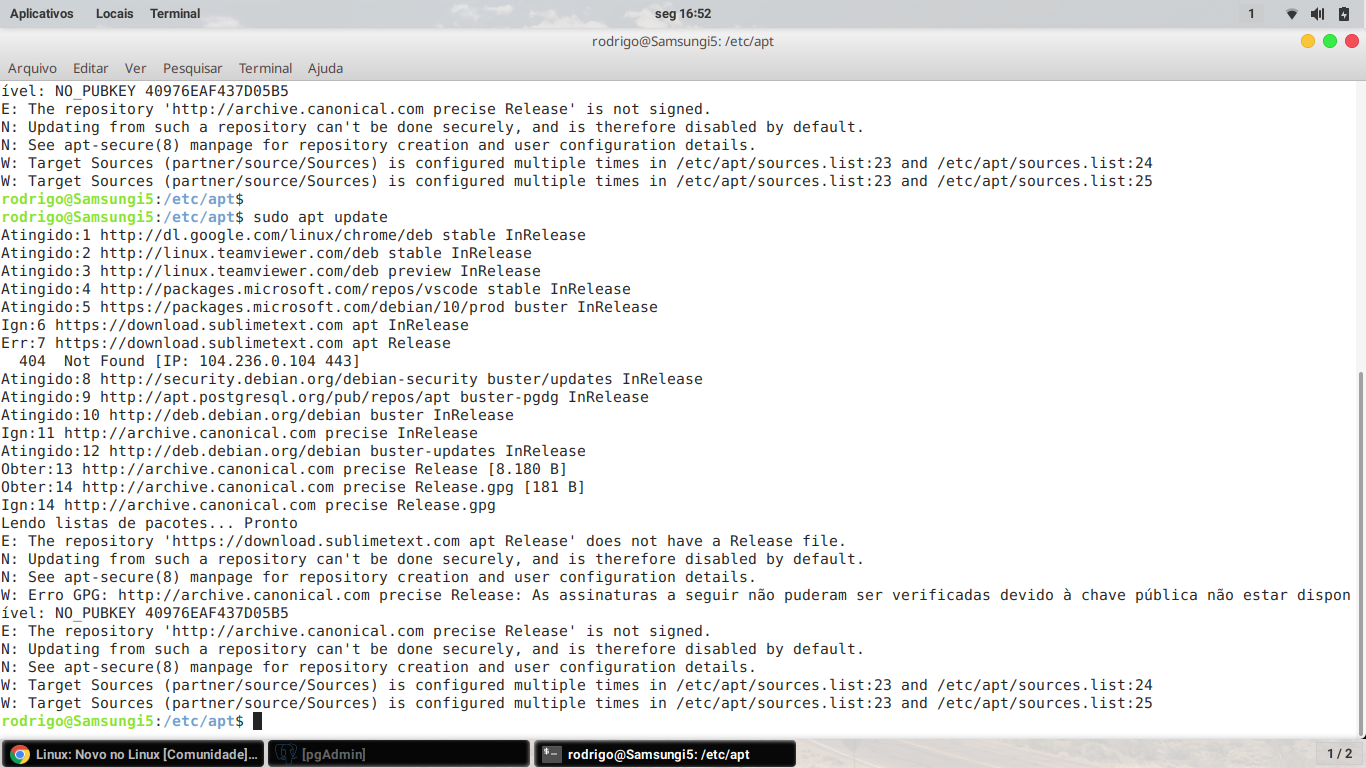Open the Aplicativos panel menu

point(41,13)
